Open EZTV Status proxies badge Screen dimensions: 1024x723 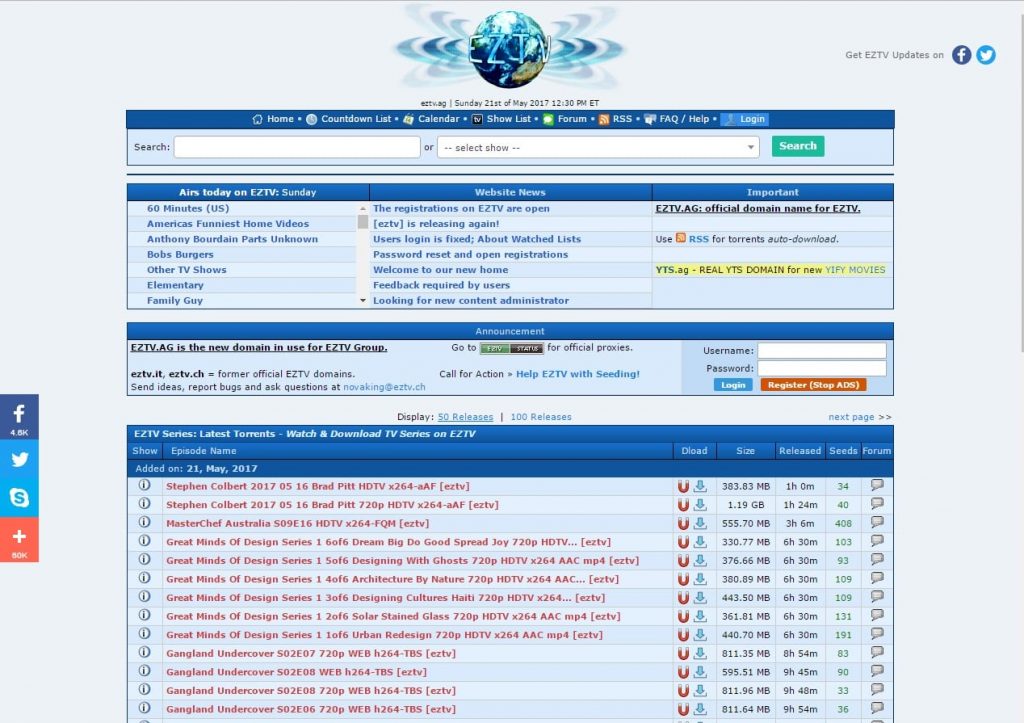[x=511, y=348]
